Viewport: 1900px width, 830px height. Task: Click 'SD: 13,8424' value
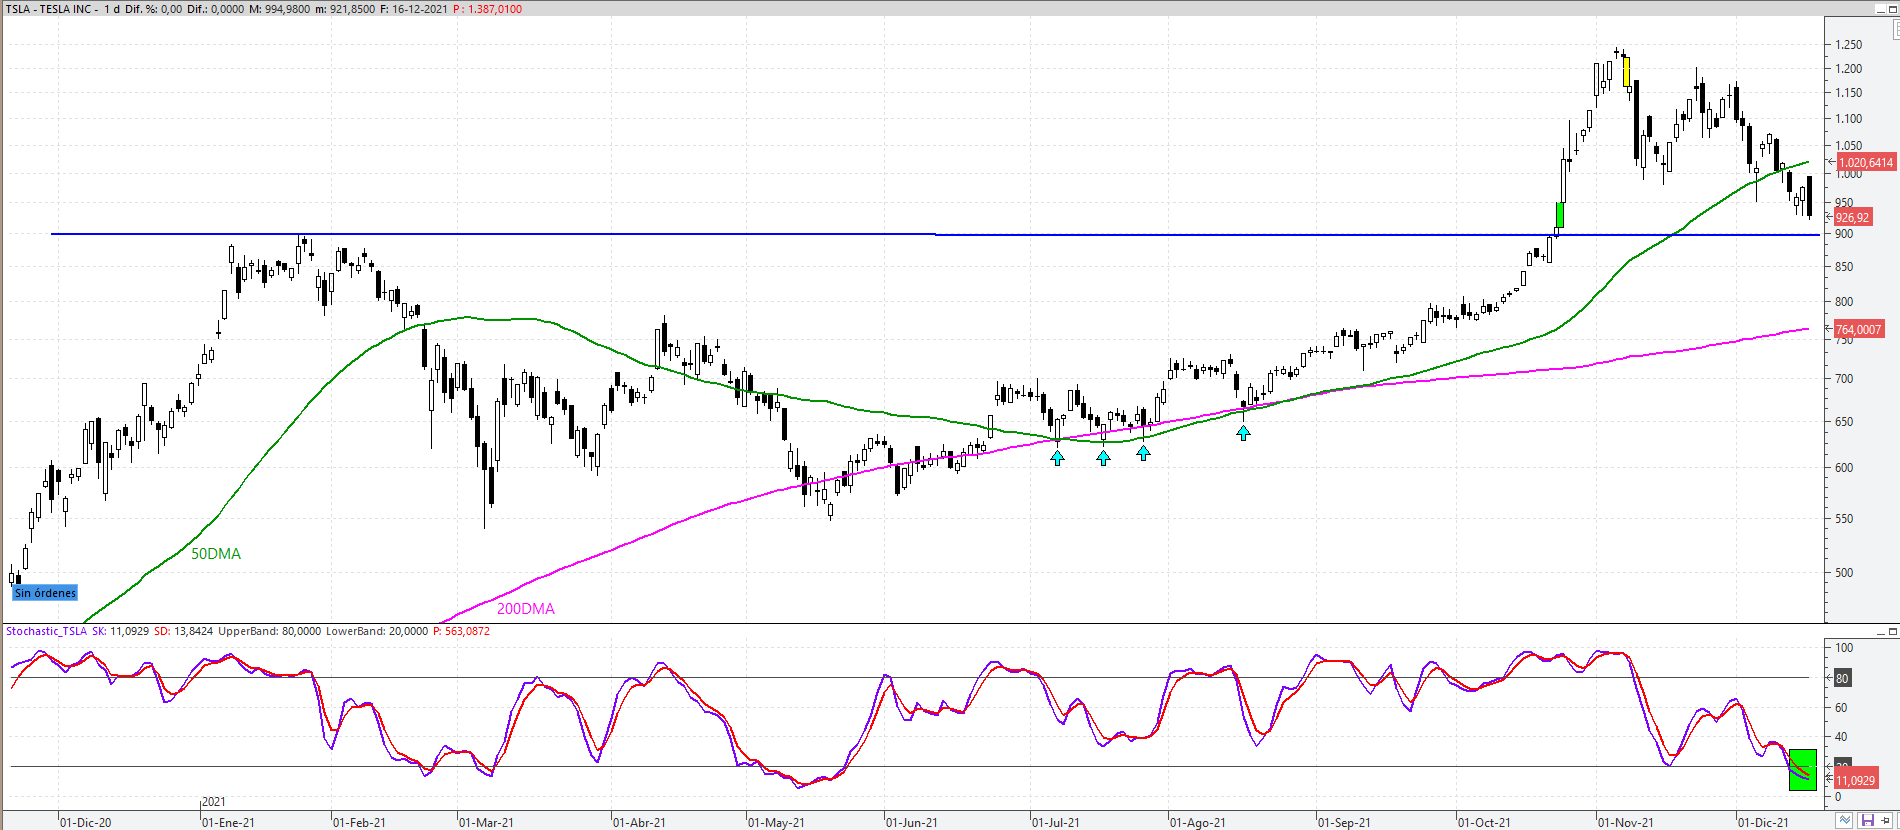(x=184, y=631)
